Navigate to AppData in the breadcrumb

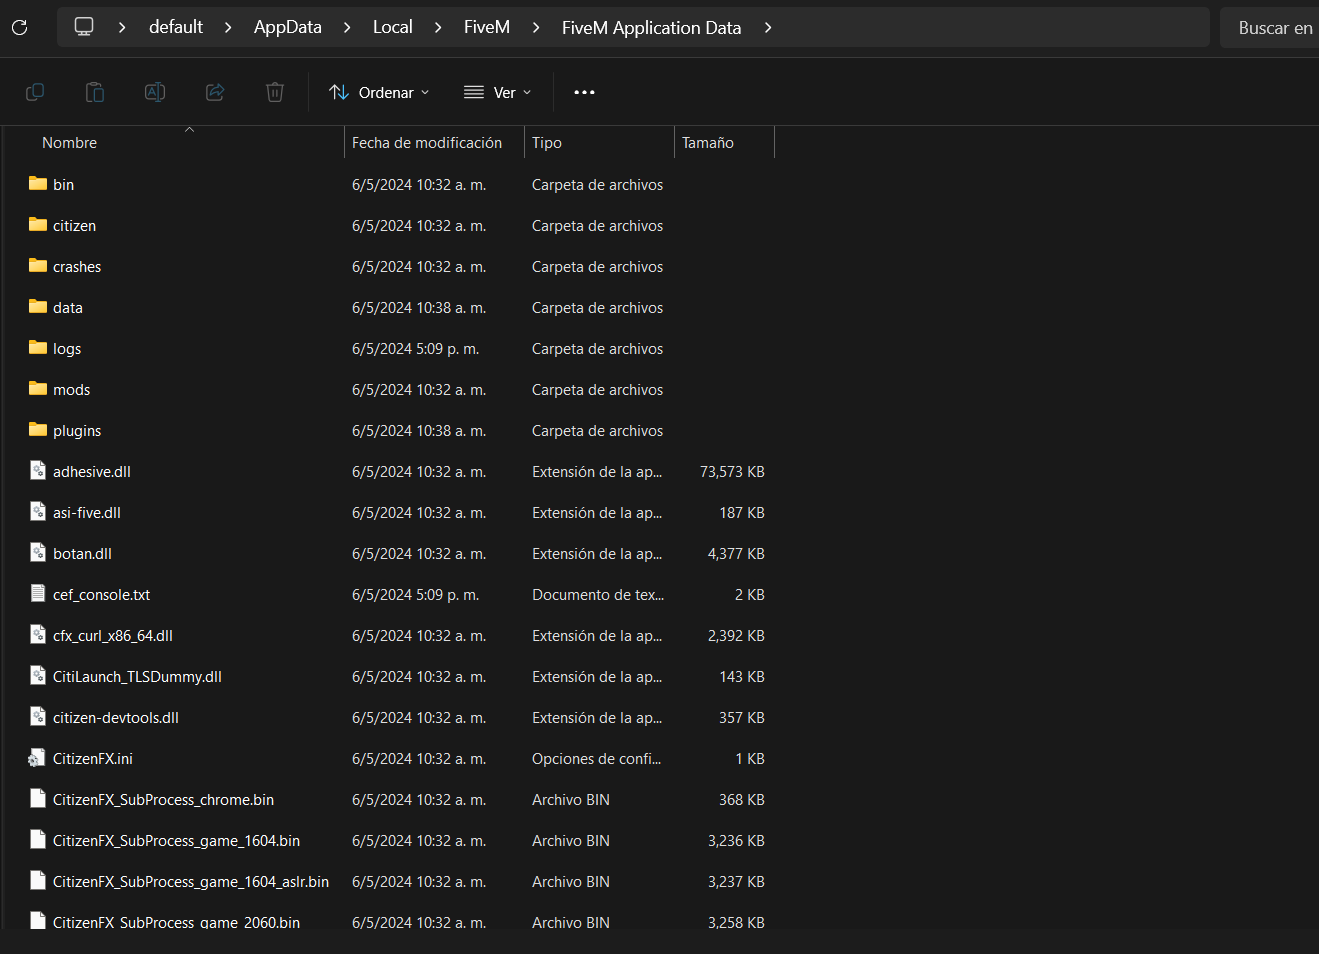pos(288,27)
